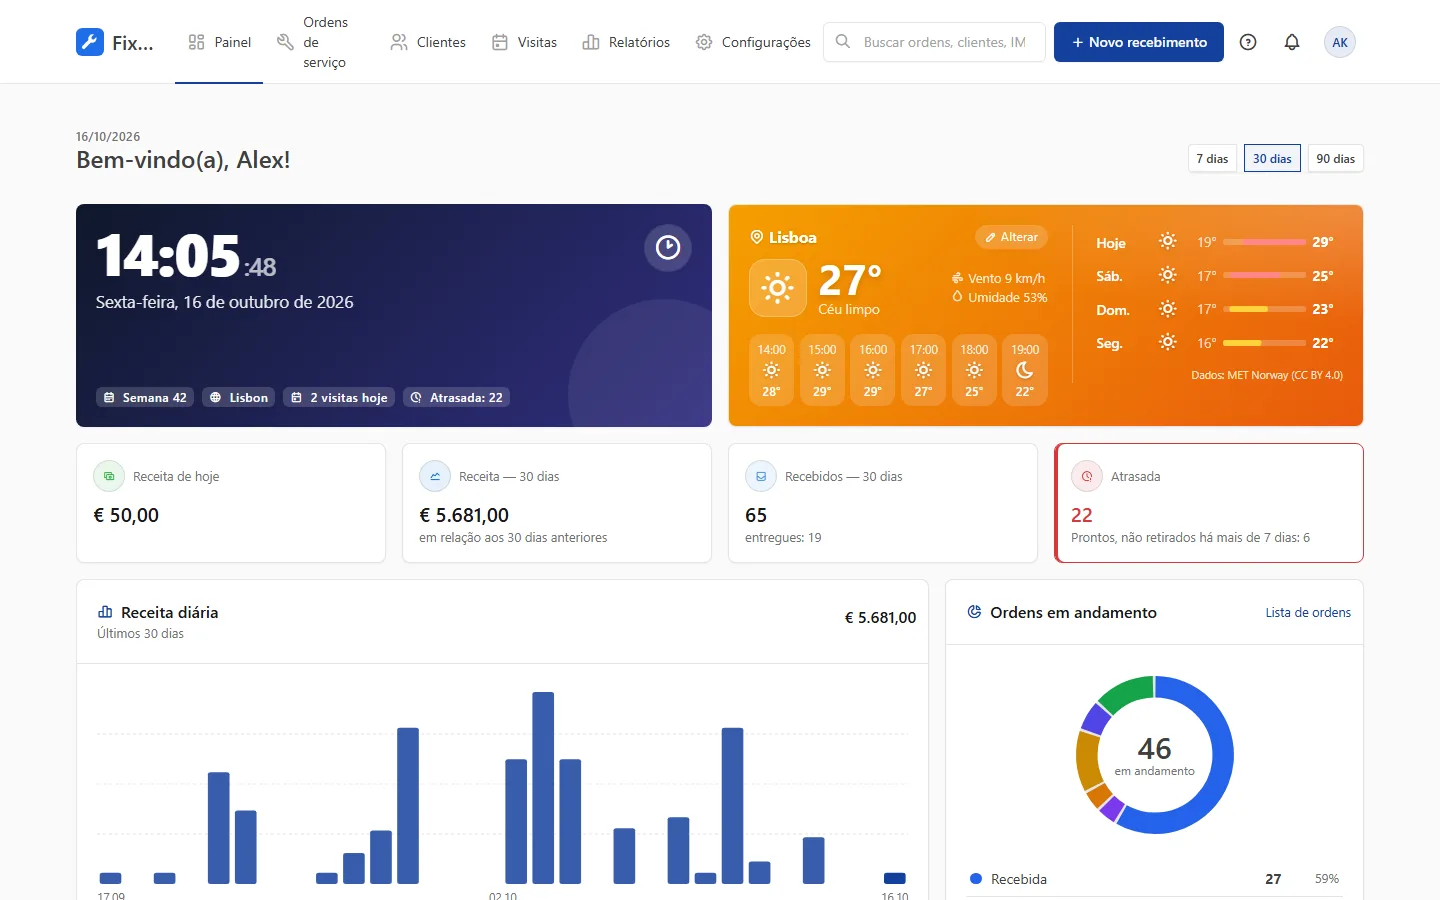
Task: Focus the Buscar ordens search field
Action: tap(934, 42)
